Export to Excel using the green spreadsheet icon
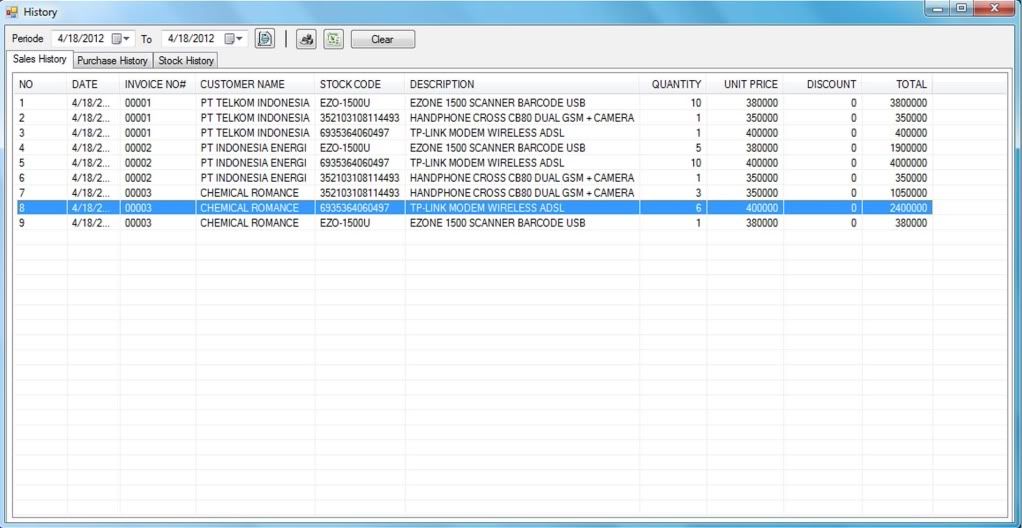The height and width of the screenshot is (528, 1022). pyautogui.click(x=334, y=38)
